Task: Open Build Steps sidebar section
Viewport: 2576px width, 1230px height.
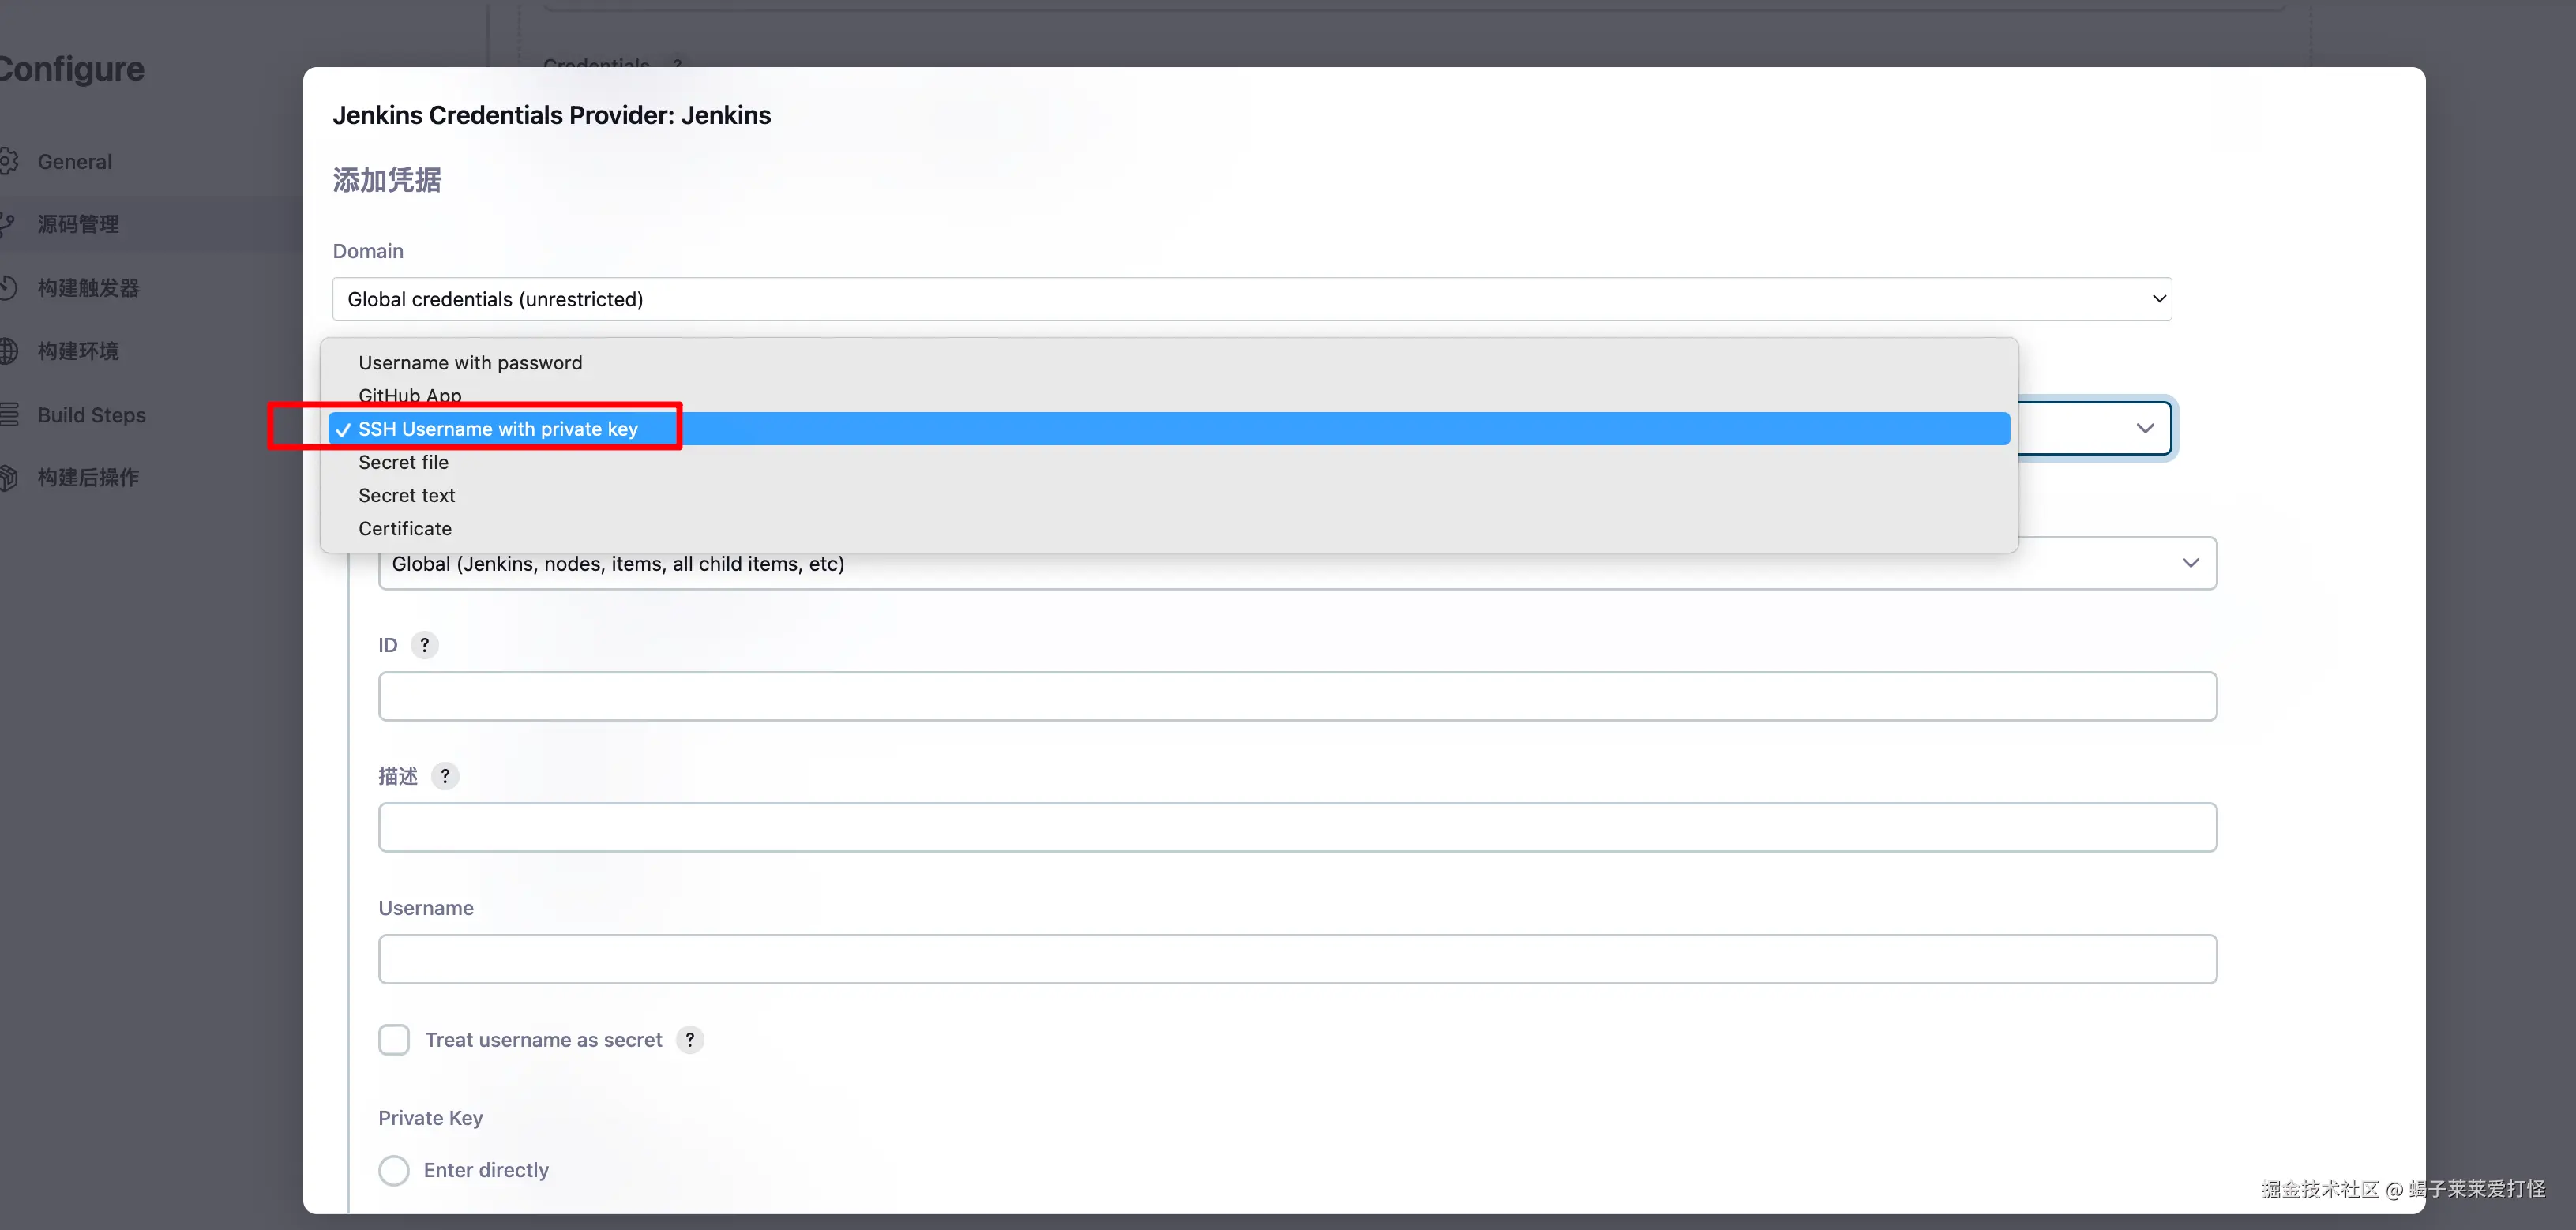Action: [91, 415]
